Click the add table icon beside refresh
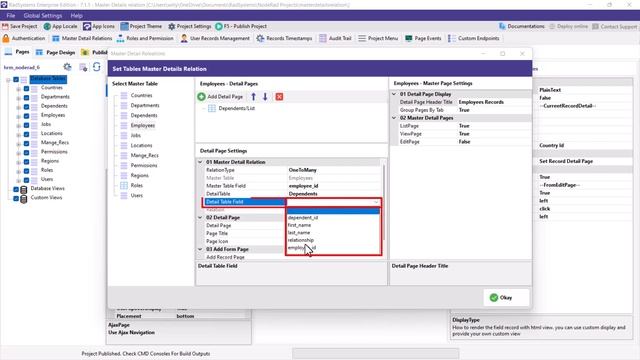The height and width of the screenshot is (360, 640). [83, 67]
